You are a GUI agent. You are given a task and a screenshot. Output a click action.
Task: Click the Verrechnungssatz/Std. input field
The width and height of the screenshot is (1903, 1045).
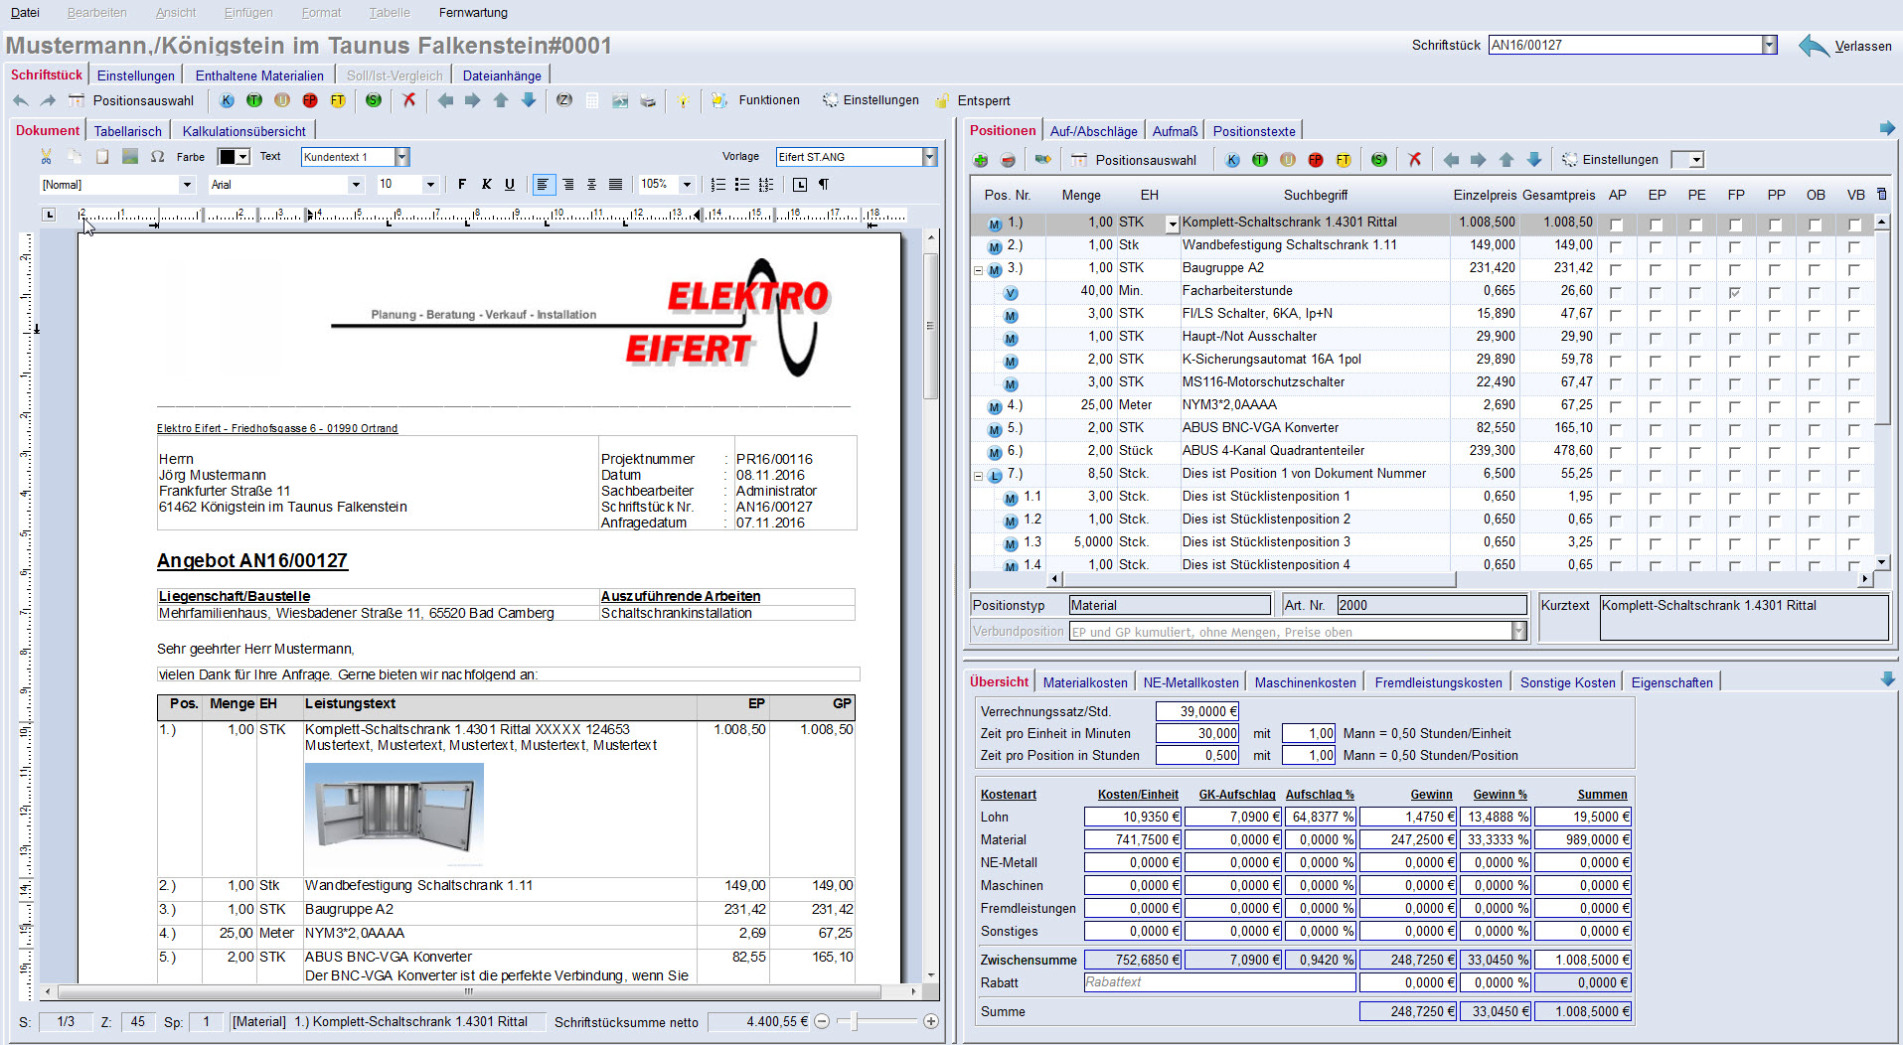[x=1197, y=711]
